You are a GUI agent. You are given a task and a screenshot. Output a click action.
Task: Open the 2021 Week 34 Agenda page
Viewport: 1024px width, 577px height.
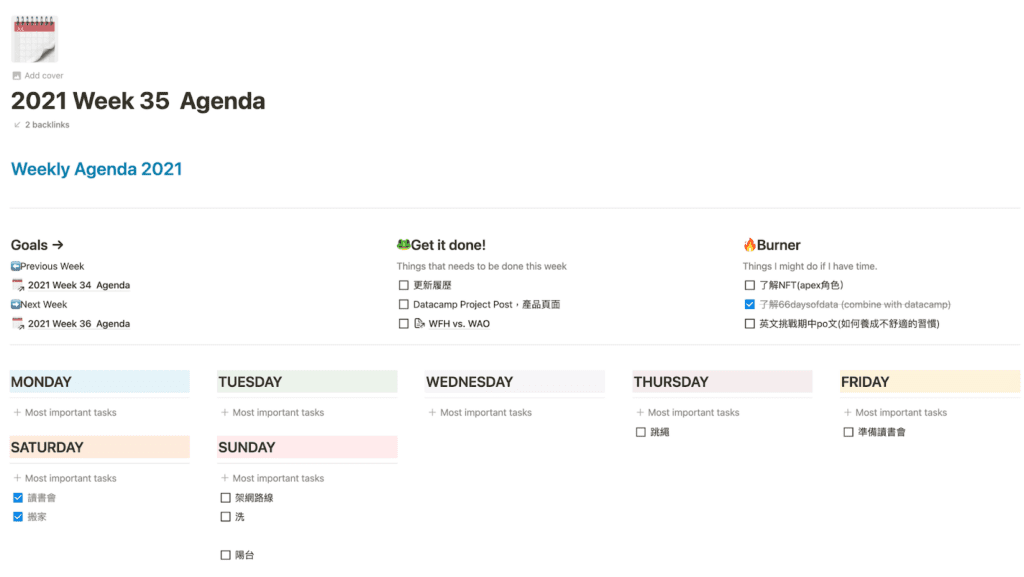pos(78,286)
